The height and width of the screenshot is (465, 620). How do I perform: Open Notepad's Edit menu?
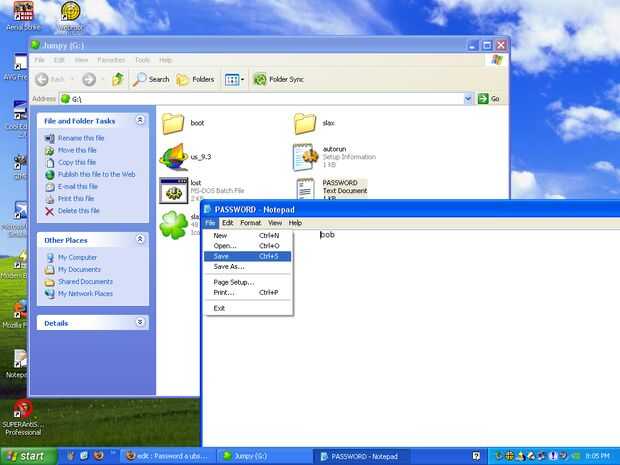point(228,223)
